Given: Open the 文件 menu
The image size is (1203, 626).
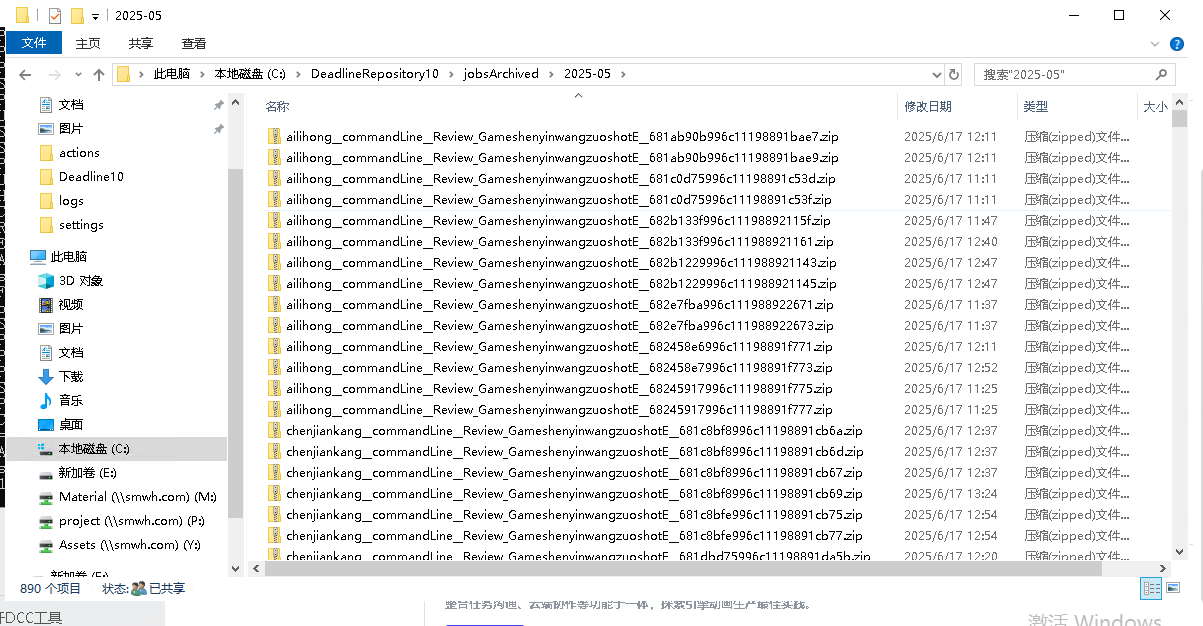Looking at the screenshot, I should [x=34, y=43].
